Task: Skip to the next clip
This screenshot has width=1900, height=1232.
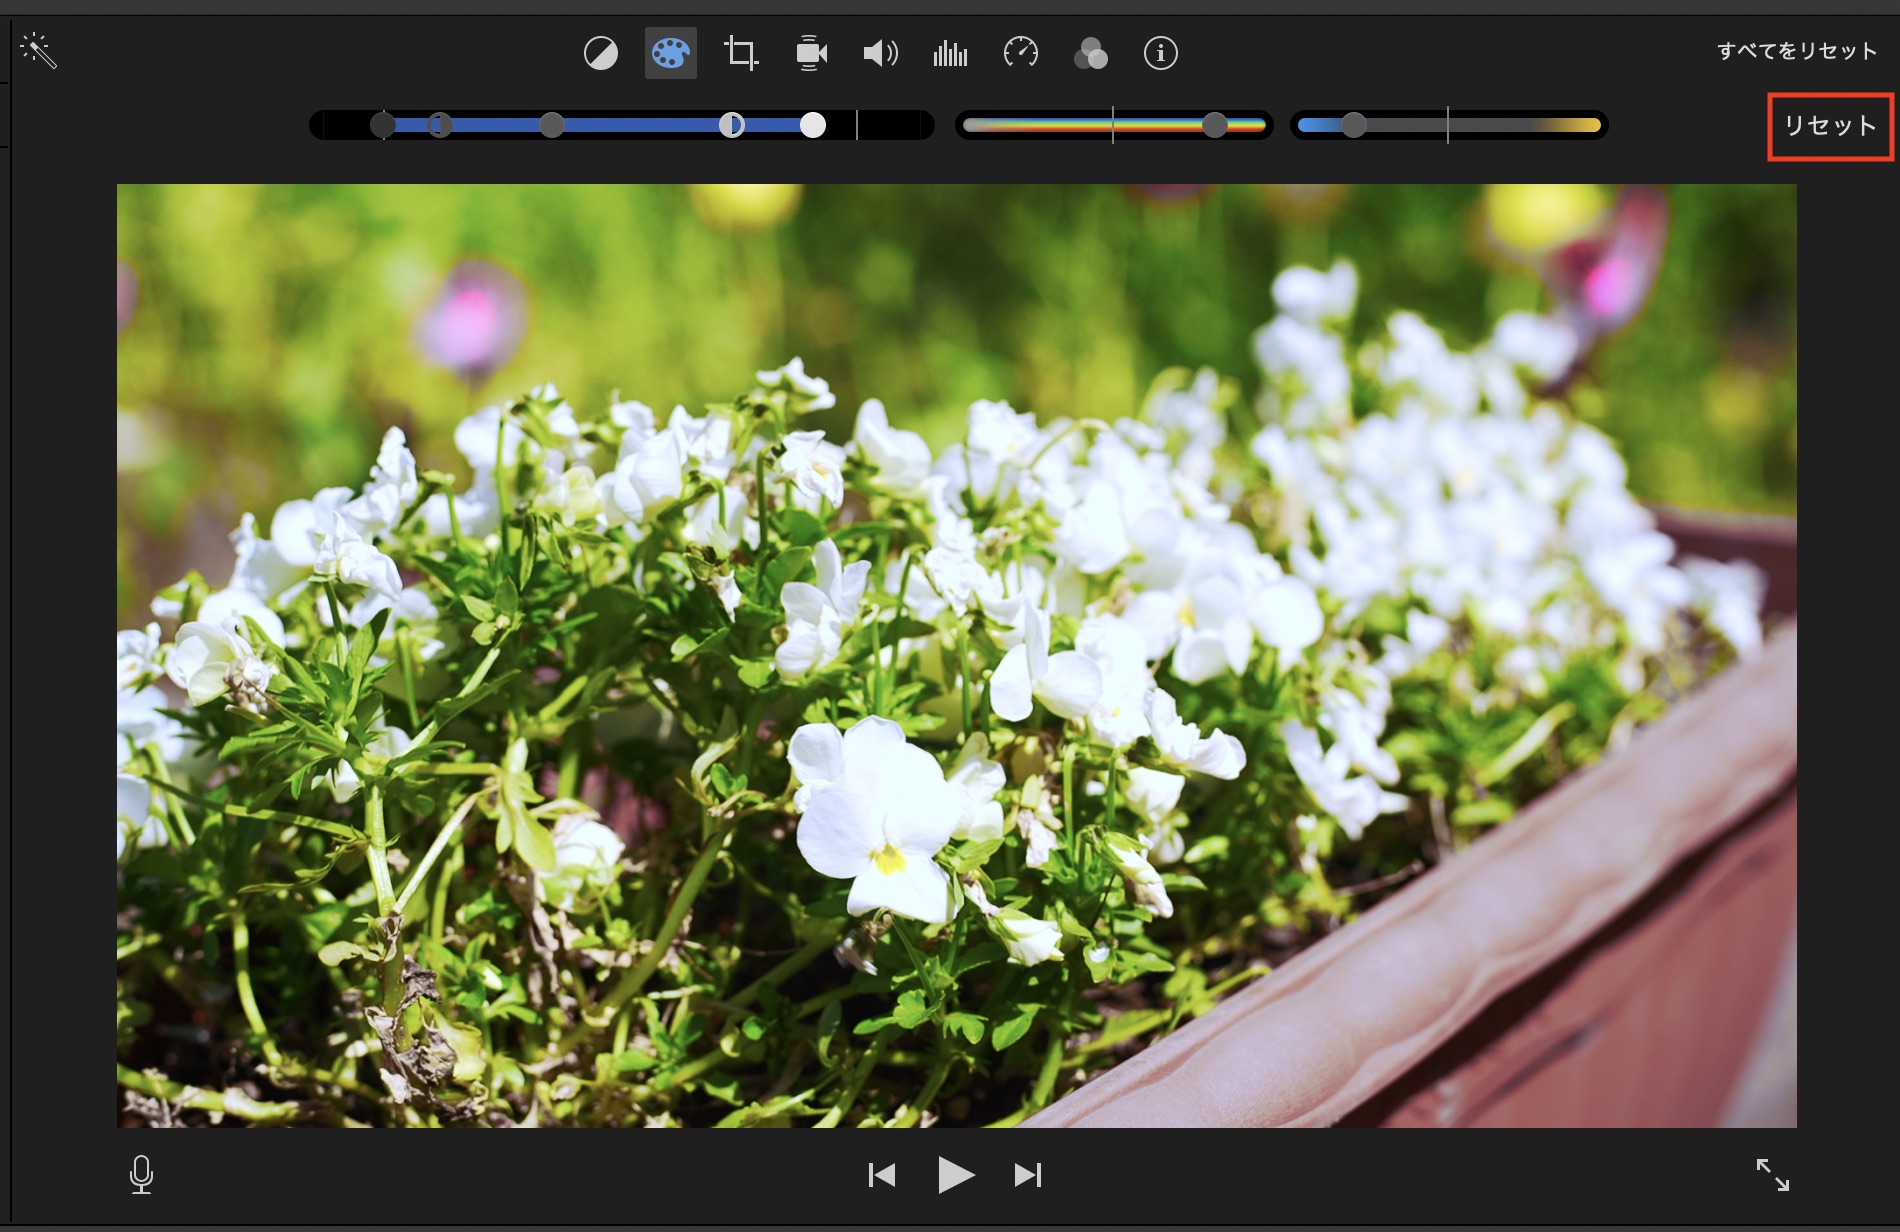Action: pyautogui.click(x=1028, y=1175)
